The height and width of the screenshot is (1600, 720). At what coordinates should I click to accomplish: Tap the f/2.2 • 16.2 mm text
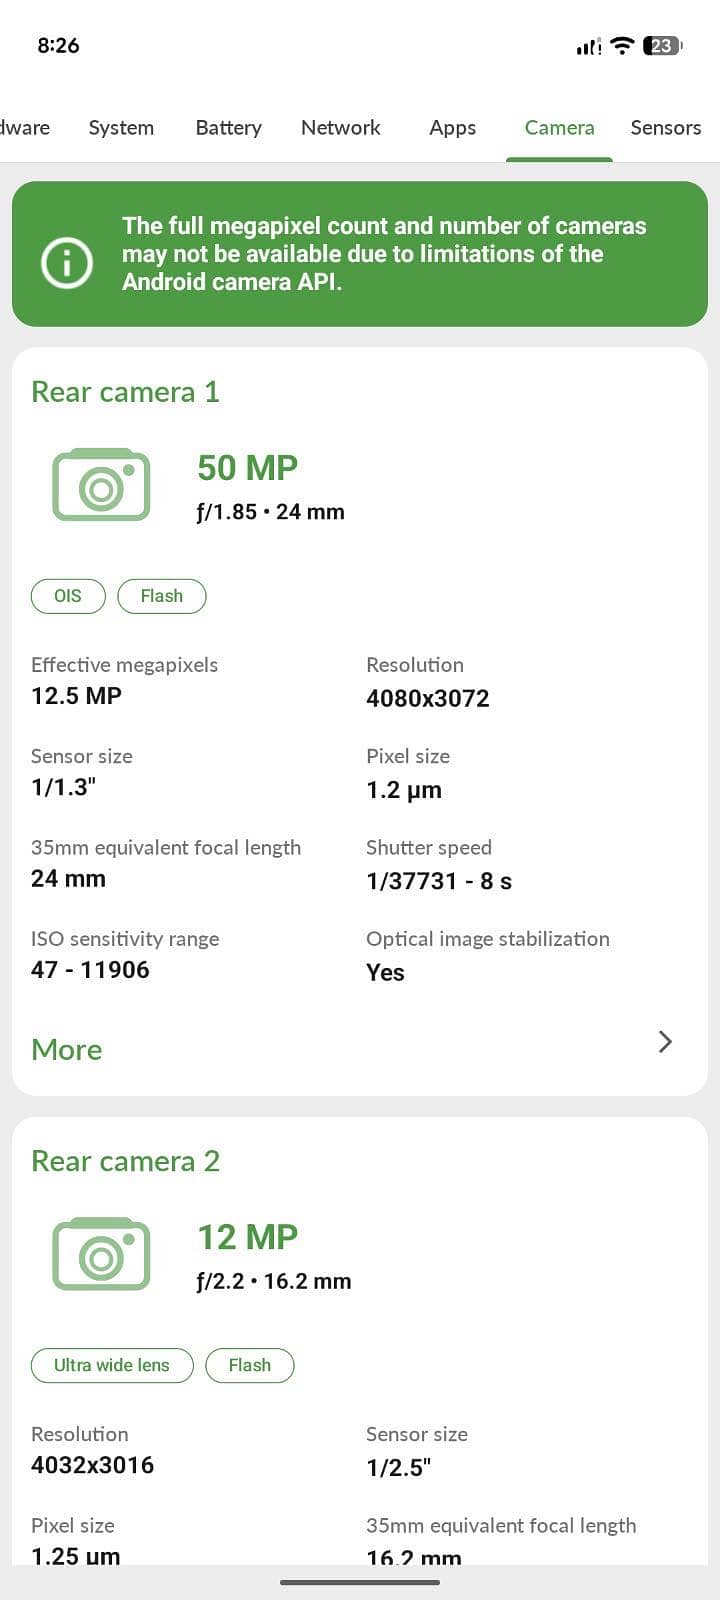coord(274,1281)
